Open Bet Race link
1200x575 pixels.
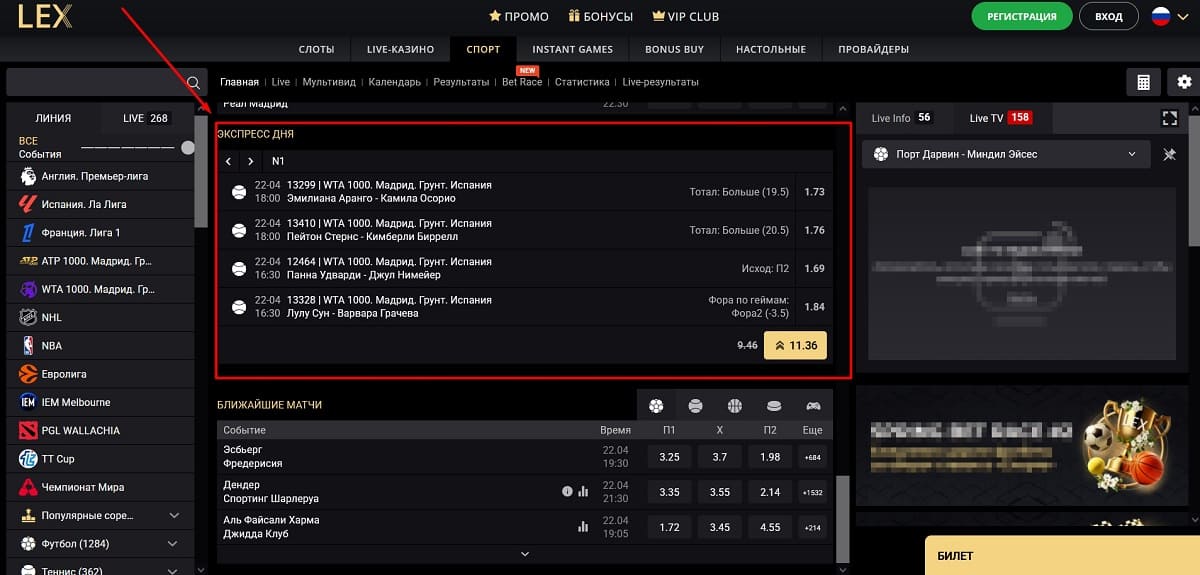pyautogui.click(x=522, y=82)
